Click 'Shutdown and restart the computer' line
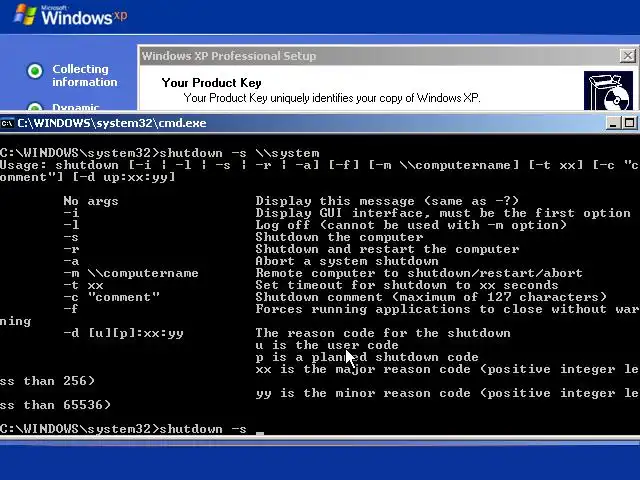Image resolution: width=640 pixels, height=480 pixels. 387,249
